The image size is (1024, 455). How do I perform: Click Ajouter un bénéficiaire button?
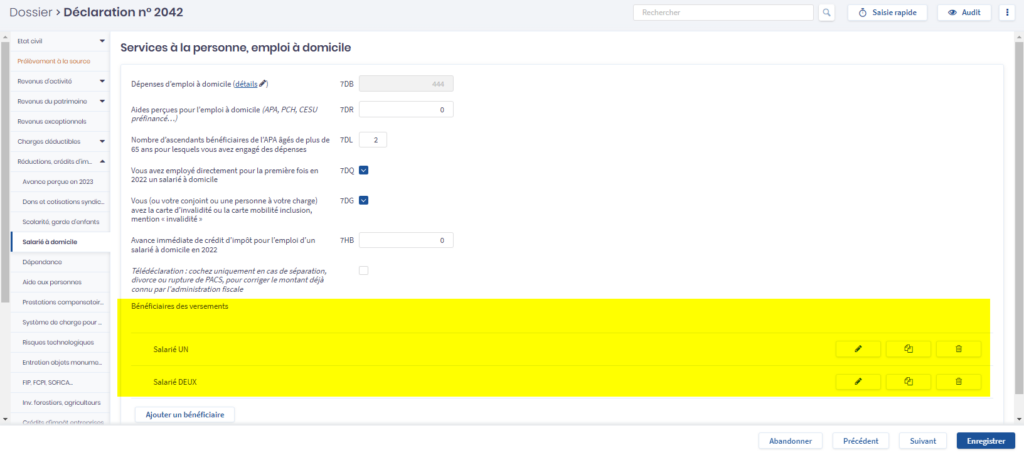pos(184,414)
